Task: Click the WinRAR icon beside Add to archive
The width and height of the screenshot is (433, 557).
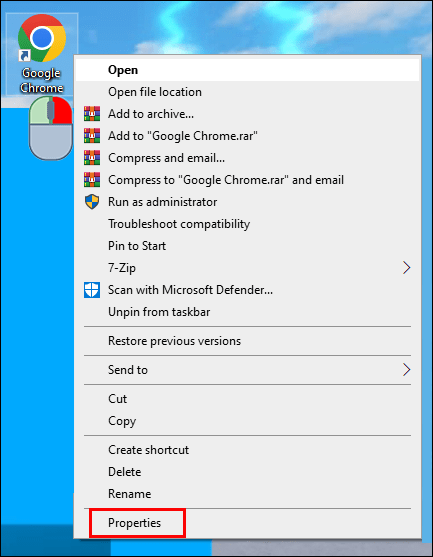Action: pos(92,114)
